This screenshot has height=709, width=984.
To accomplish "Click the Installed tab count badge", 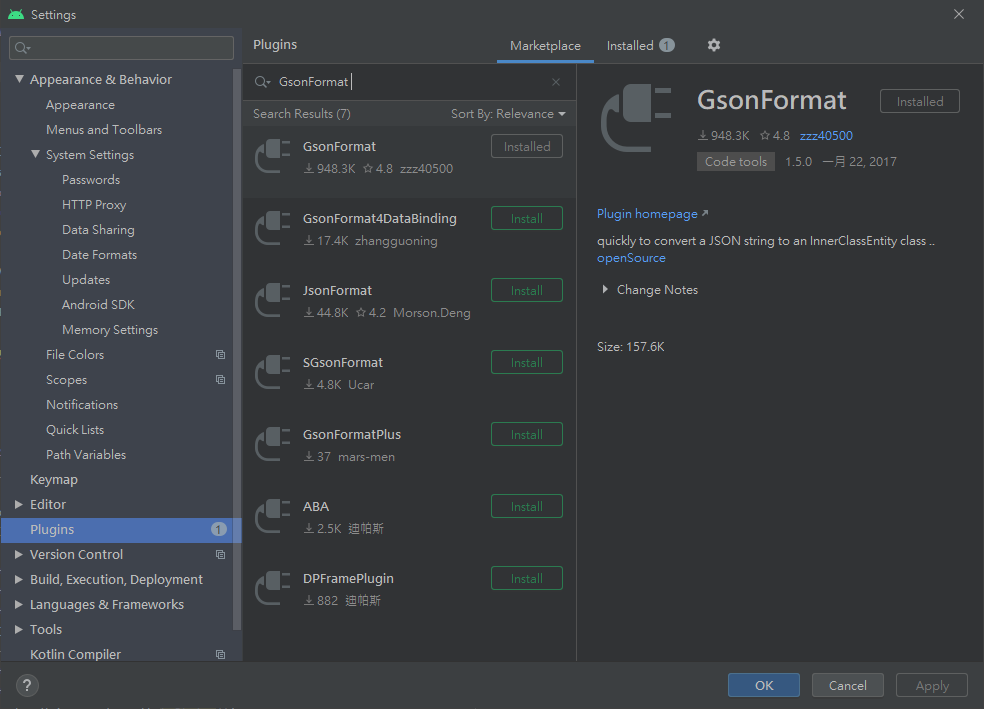I will (x=667, y=45).
